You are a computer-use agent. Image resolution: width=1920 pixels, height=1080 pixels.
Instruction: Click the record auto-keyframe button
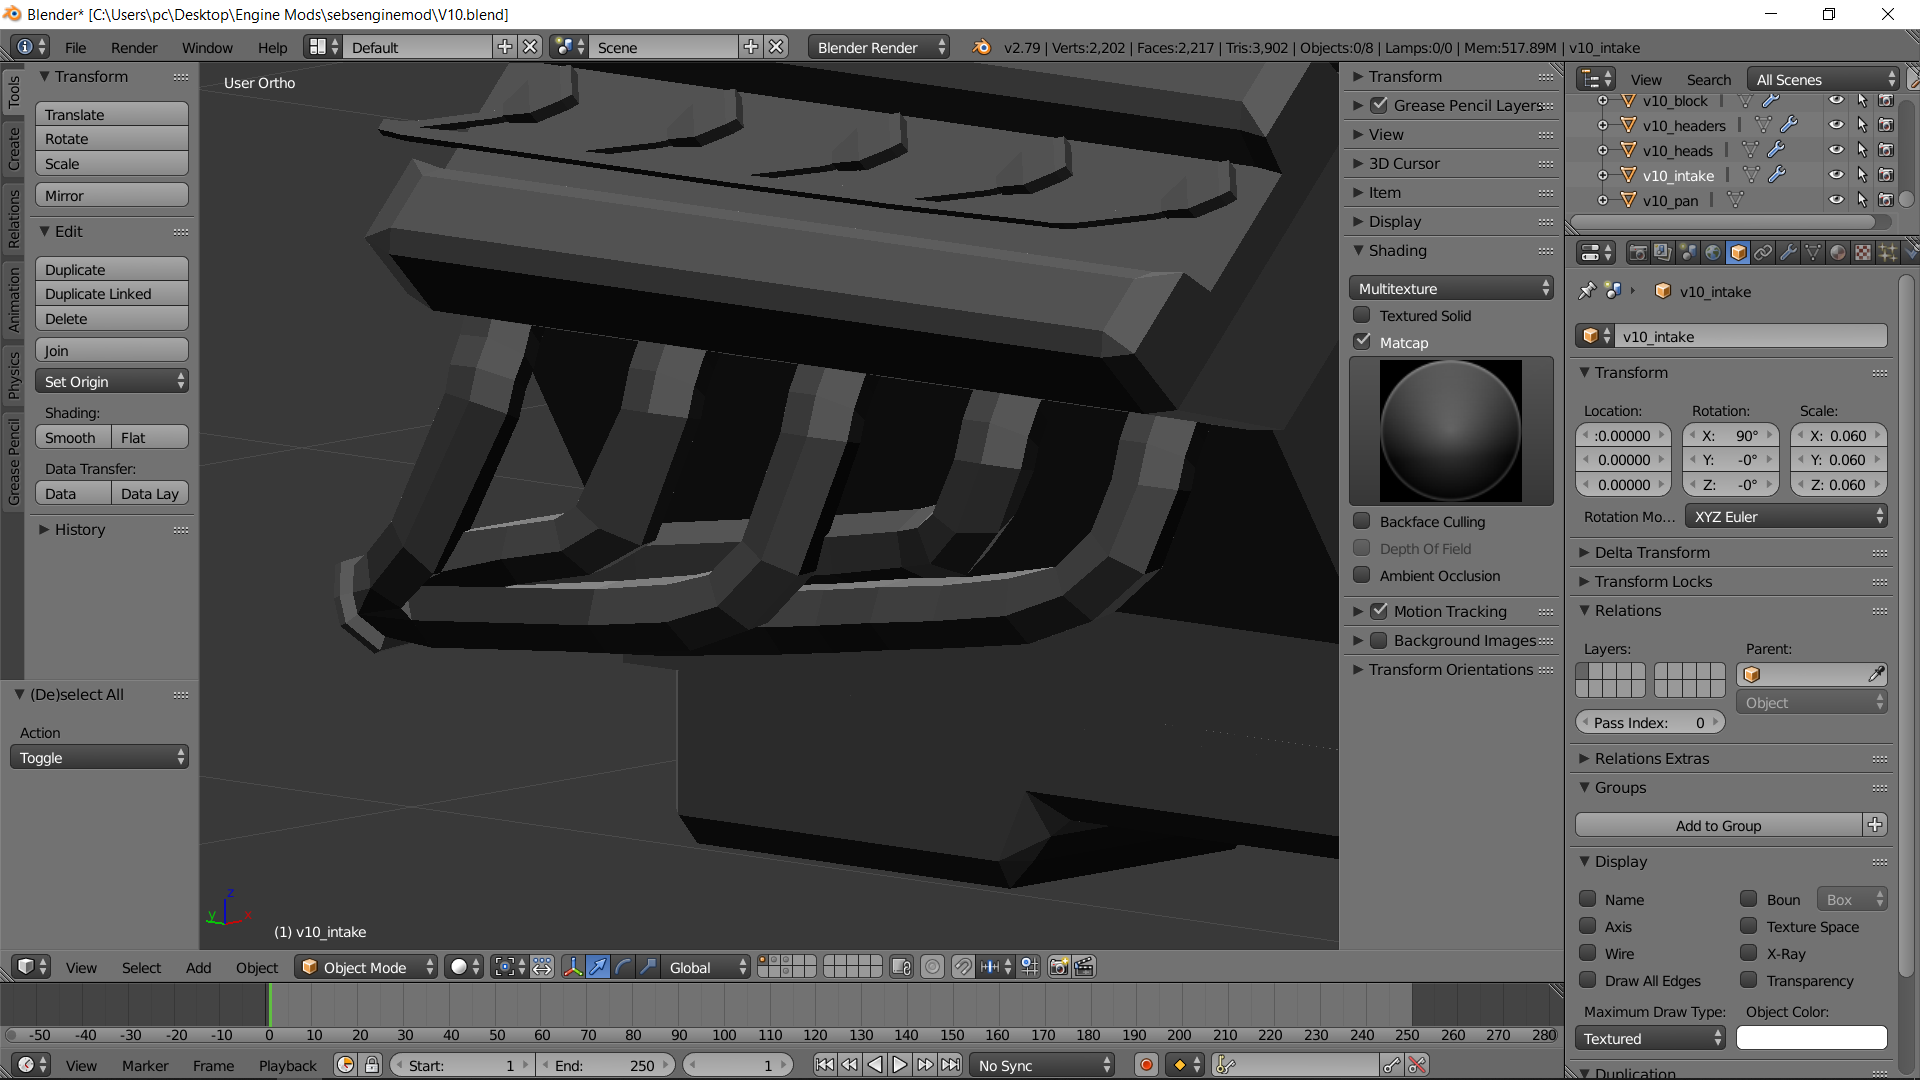click(x=1146, y=1065)
